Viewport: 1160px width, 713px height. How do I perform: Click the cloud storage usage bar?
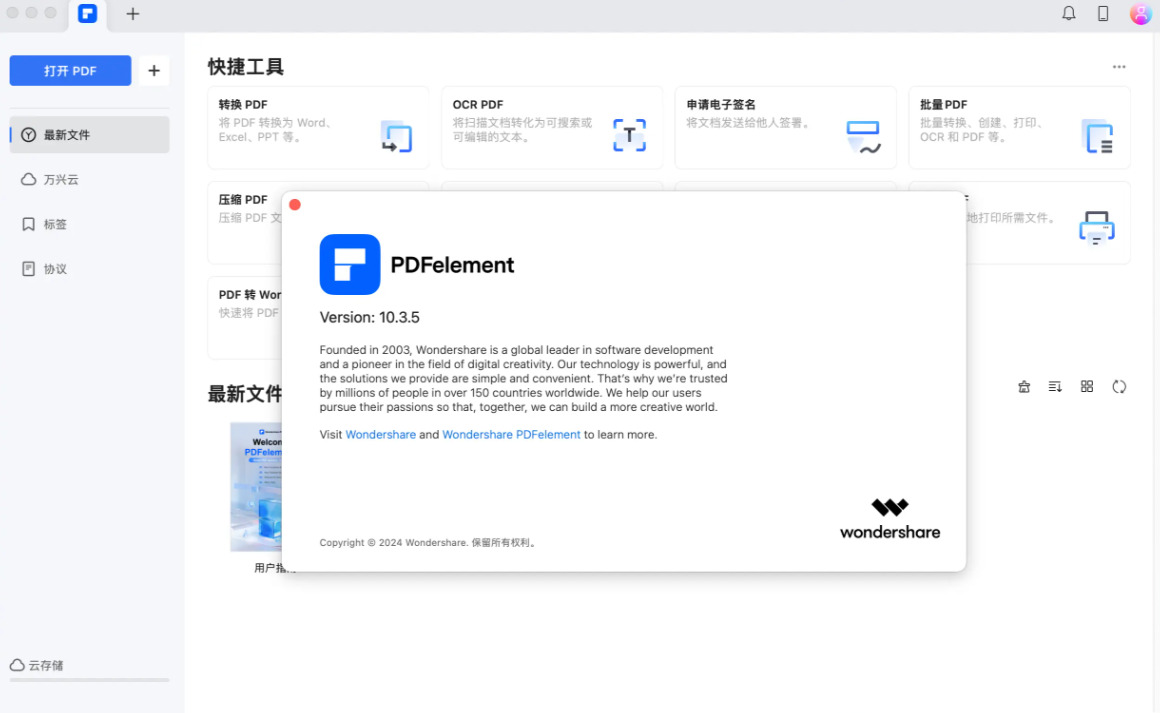90,680
